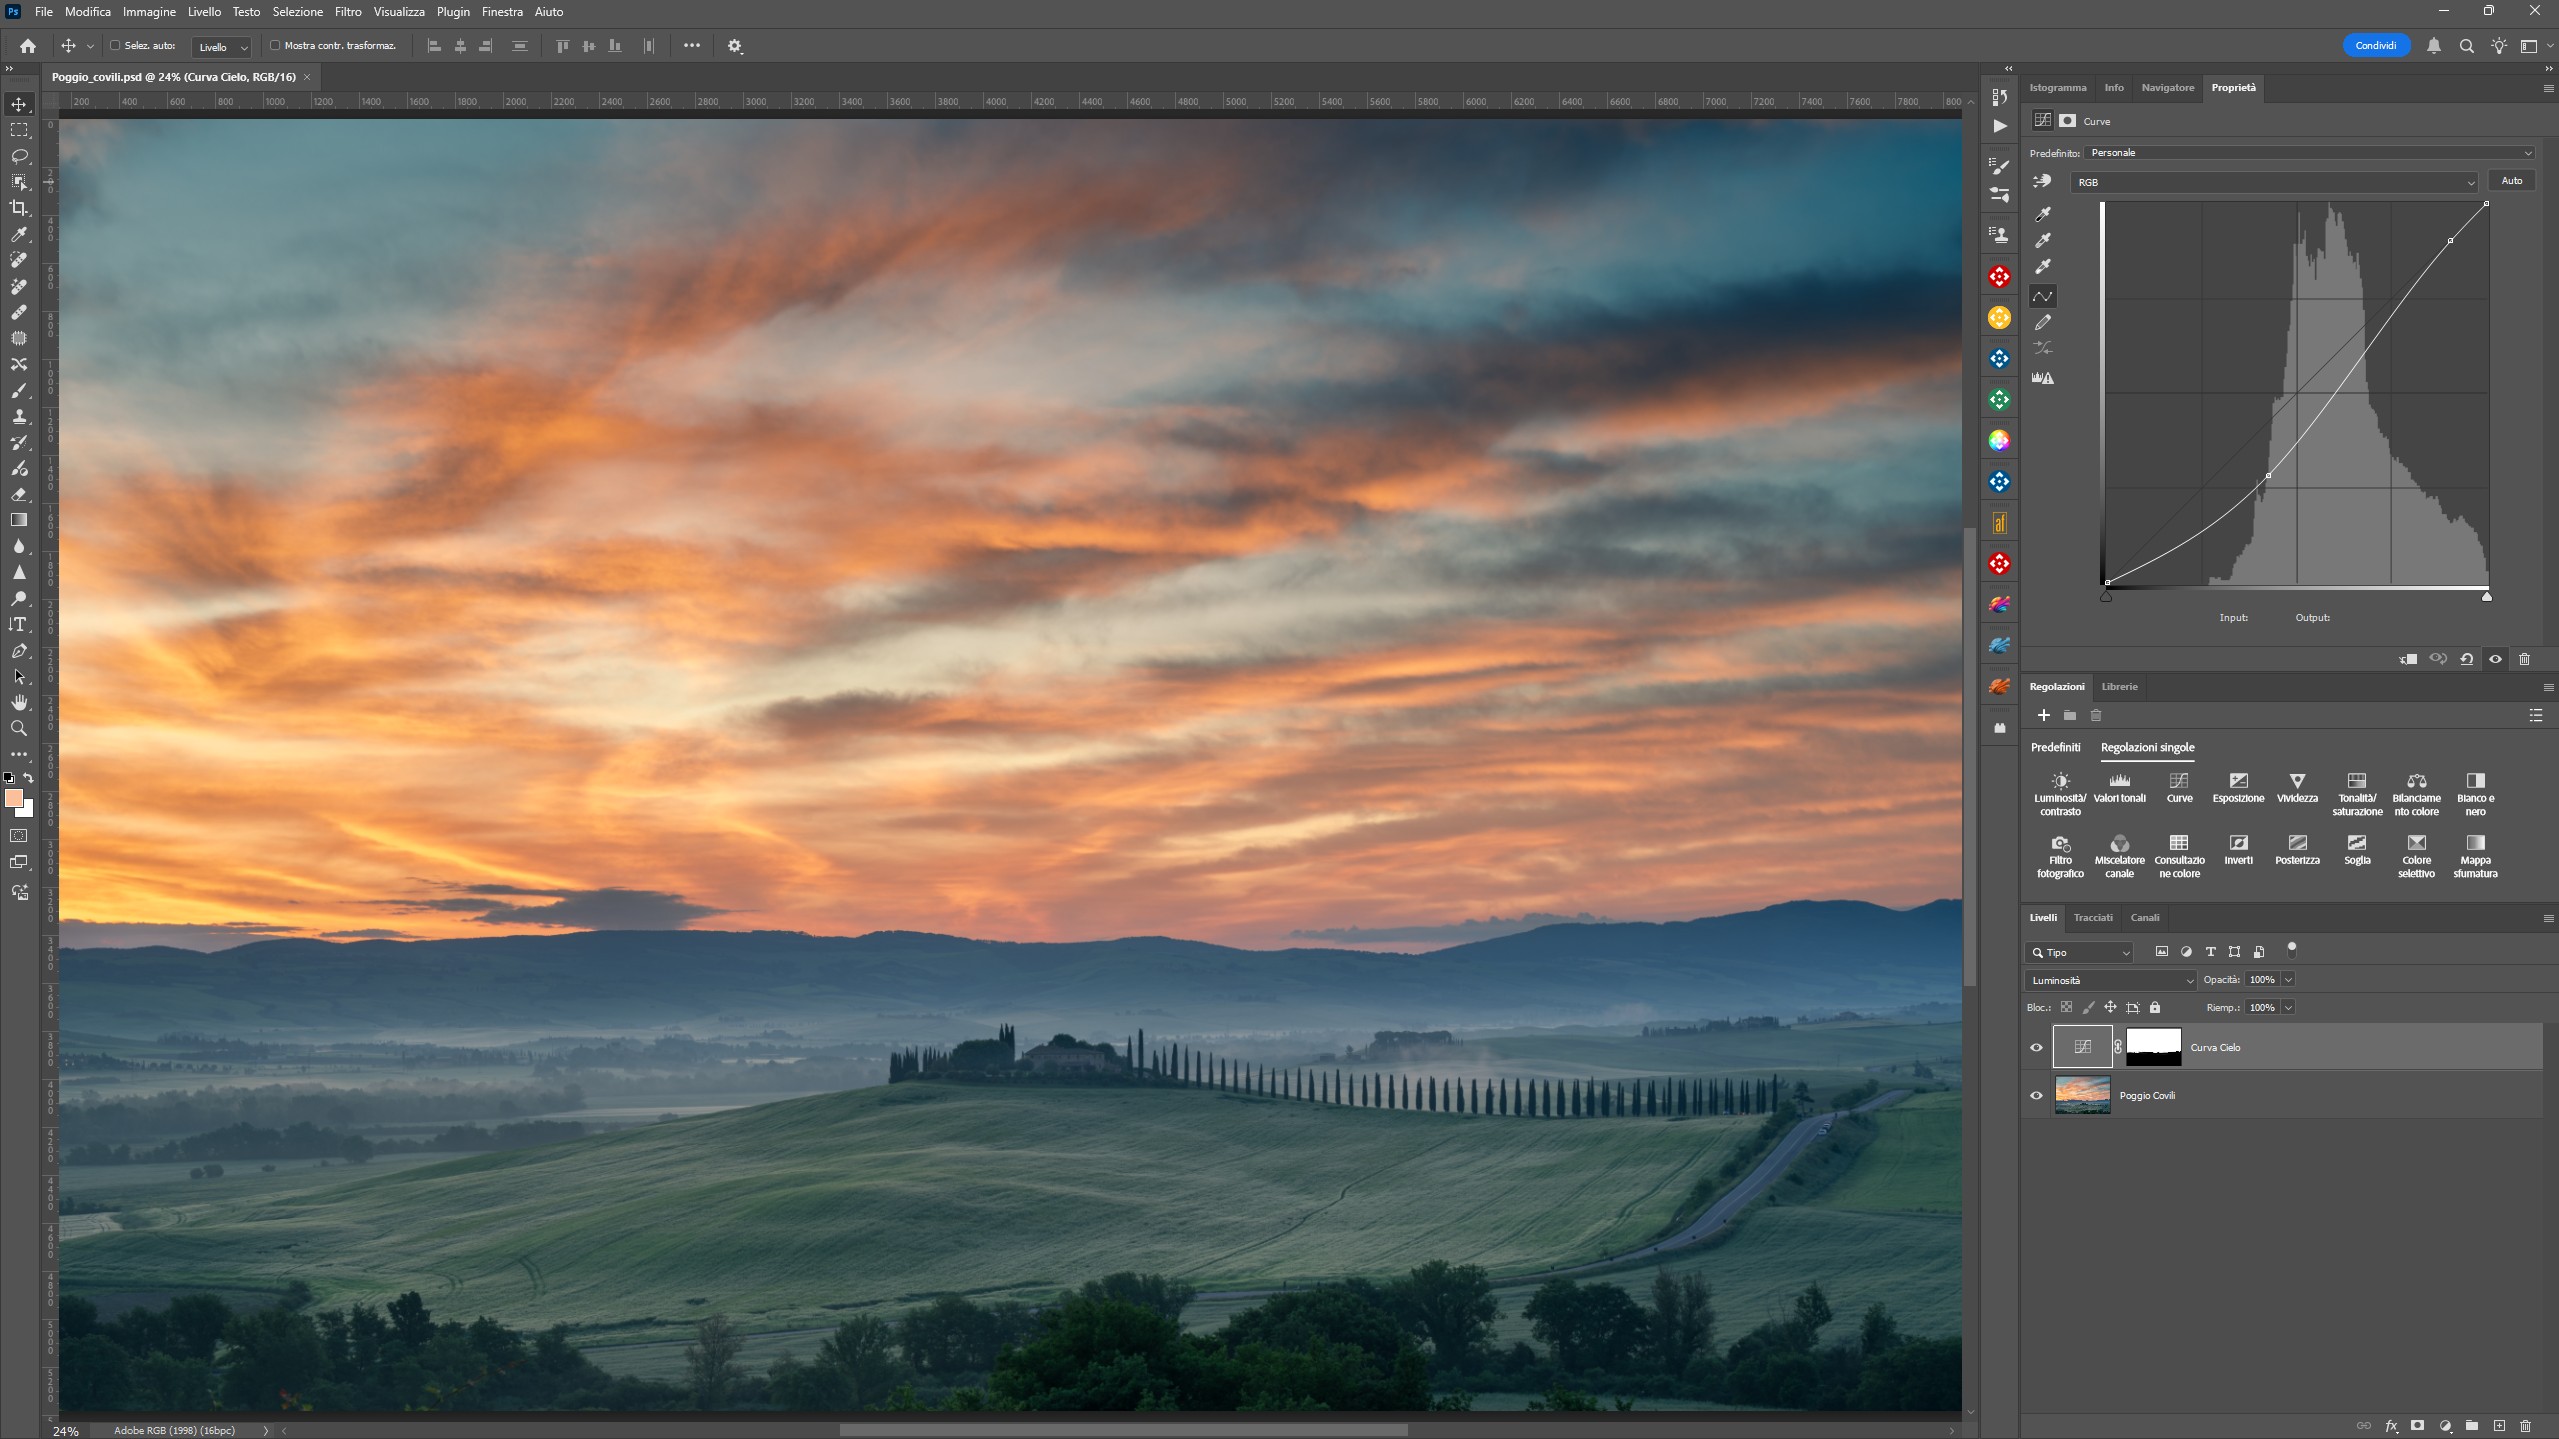The width and height of the screenshot is (2559, 1439).
Task: Toggle Curves adjustment visibility eye in Properties
Action: [2496, 659]
